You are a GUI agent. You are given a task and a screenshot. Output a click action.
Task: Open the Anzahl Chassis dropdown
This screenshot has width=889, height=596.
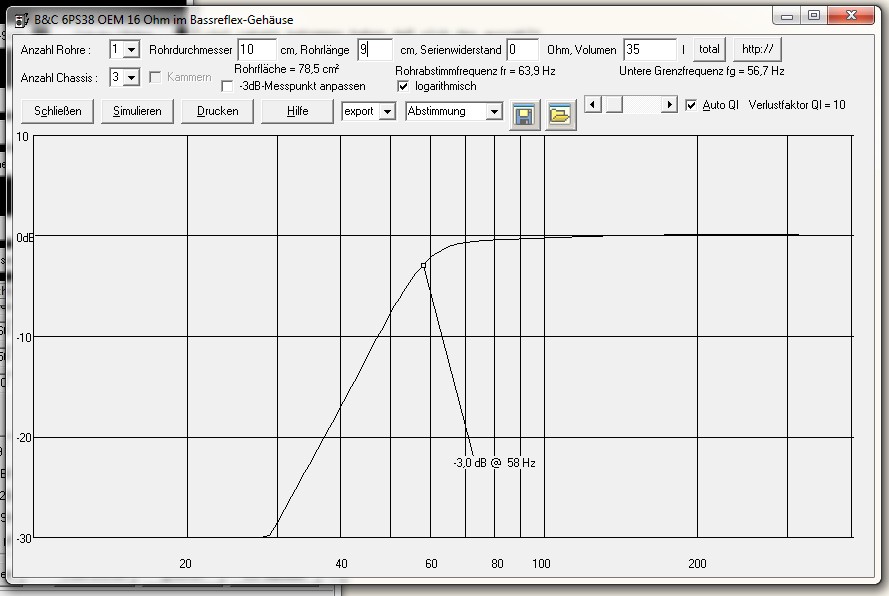[x=131, y=77]
